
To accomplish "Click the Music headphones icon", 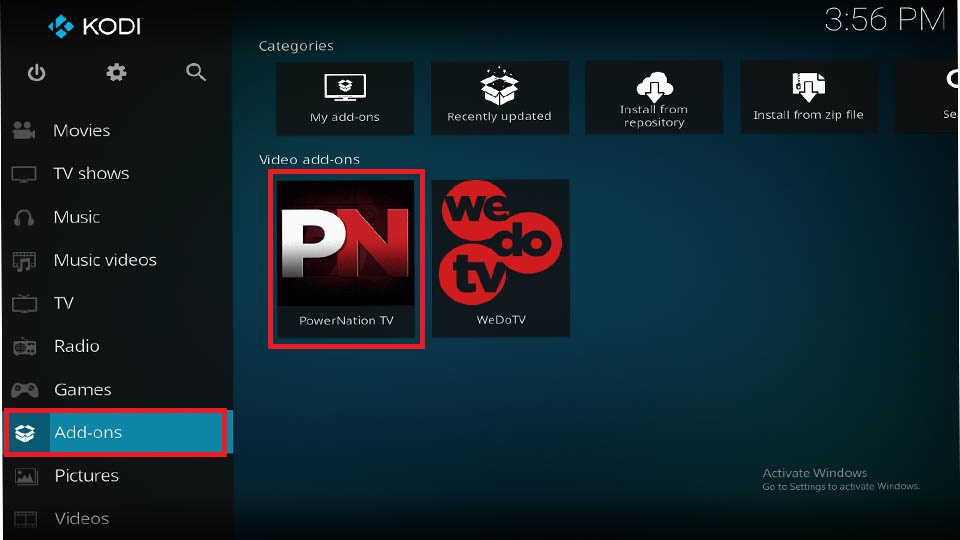I will 24,217.
